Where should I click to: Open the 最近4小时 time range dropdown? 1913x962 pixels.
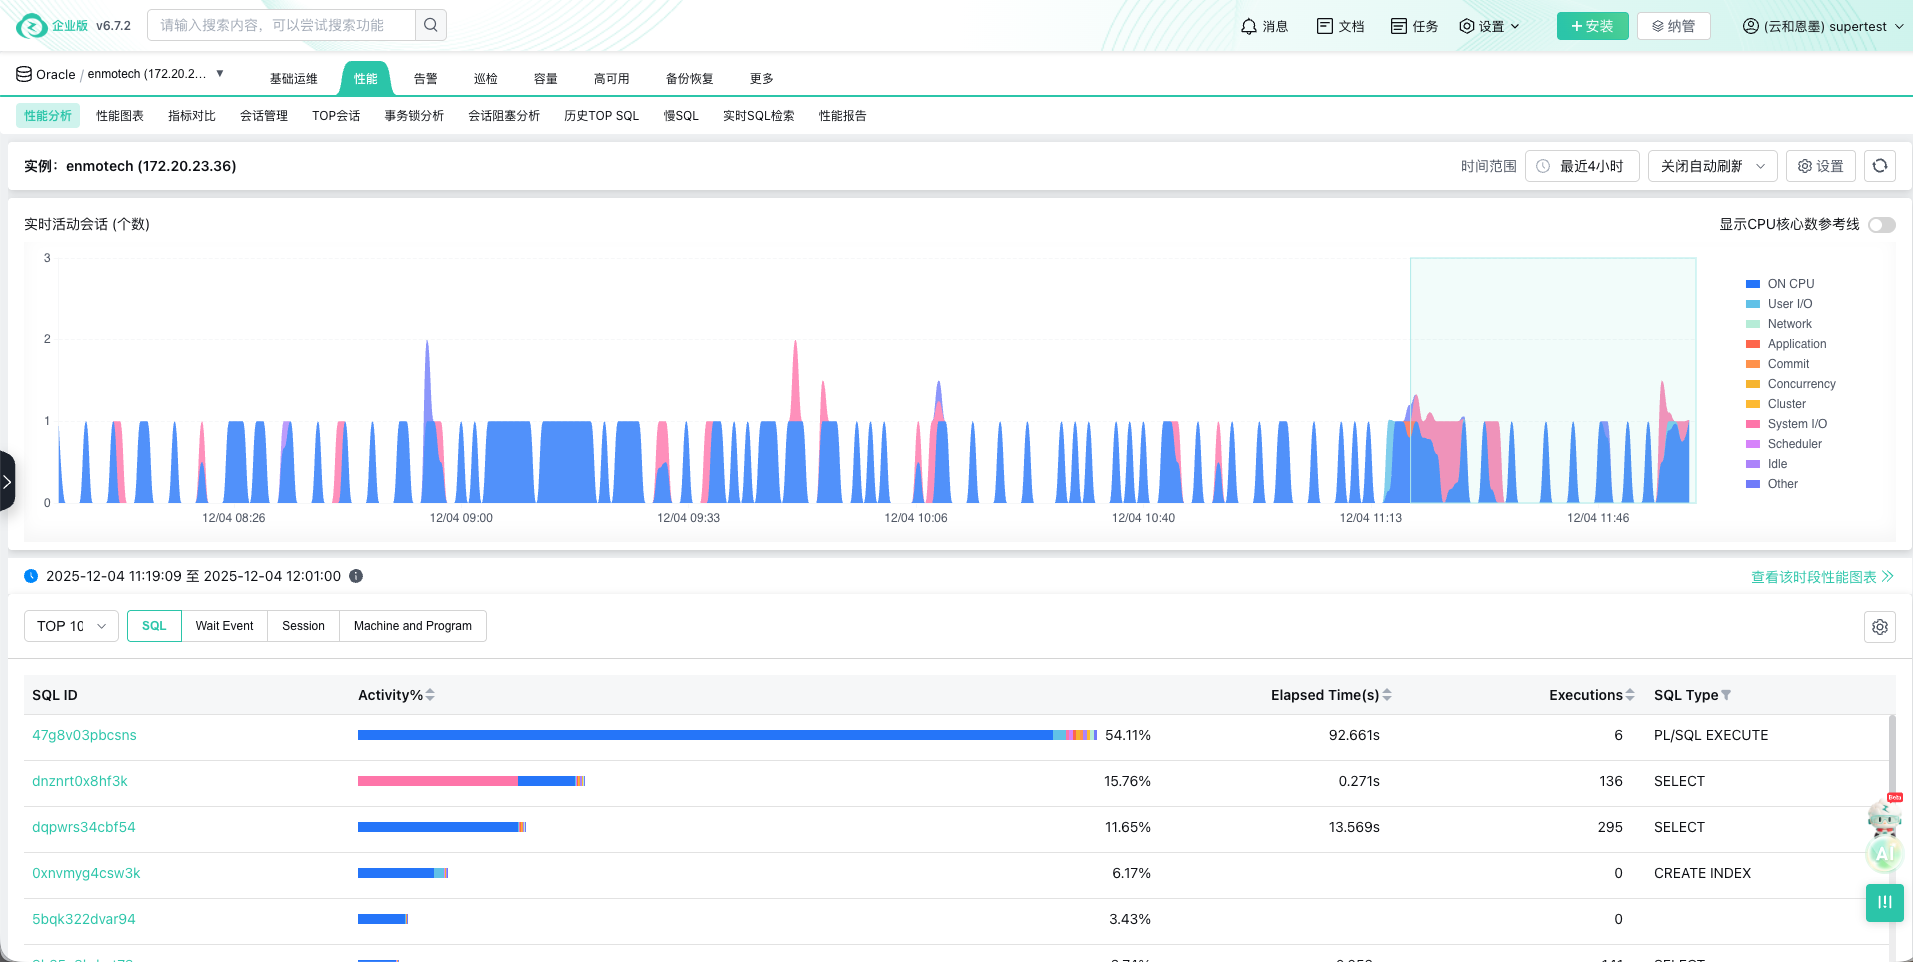[1581, 166]
